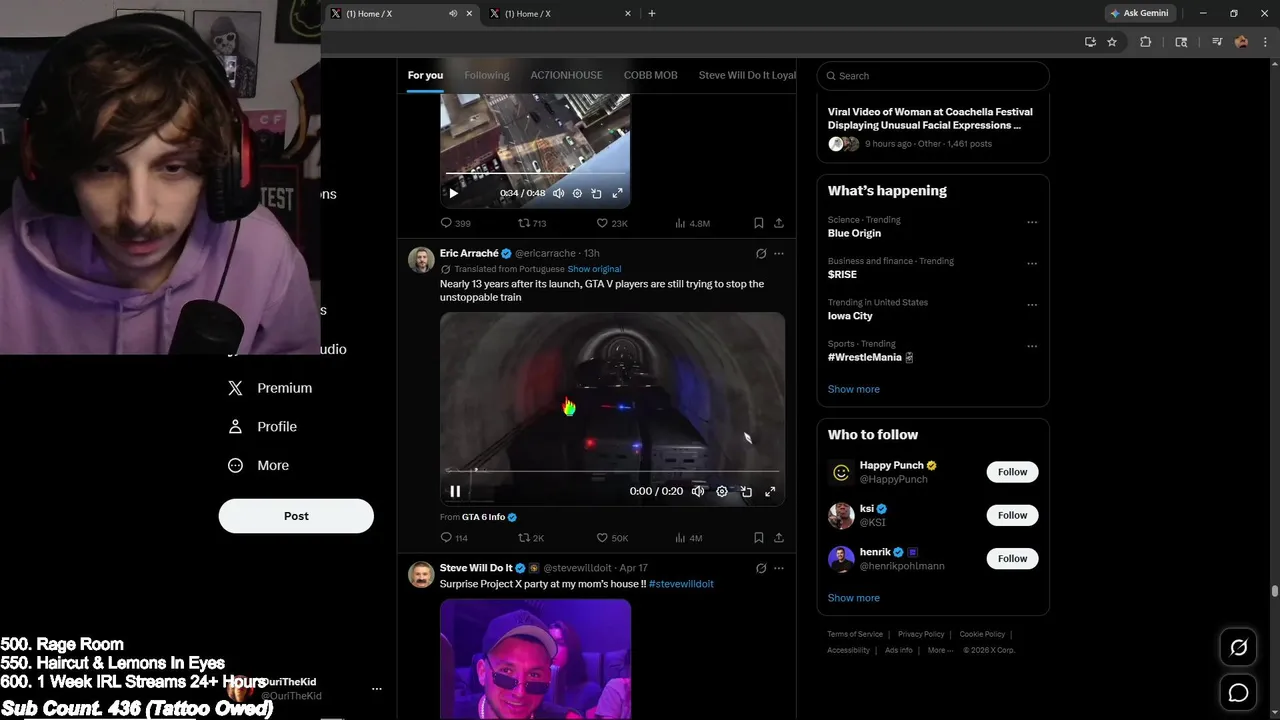1280x720 pixels.
Task: Open the AC7IONHOUSE tab
Action: pyautogui.click(x=566, y=75)
